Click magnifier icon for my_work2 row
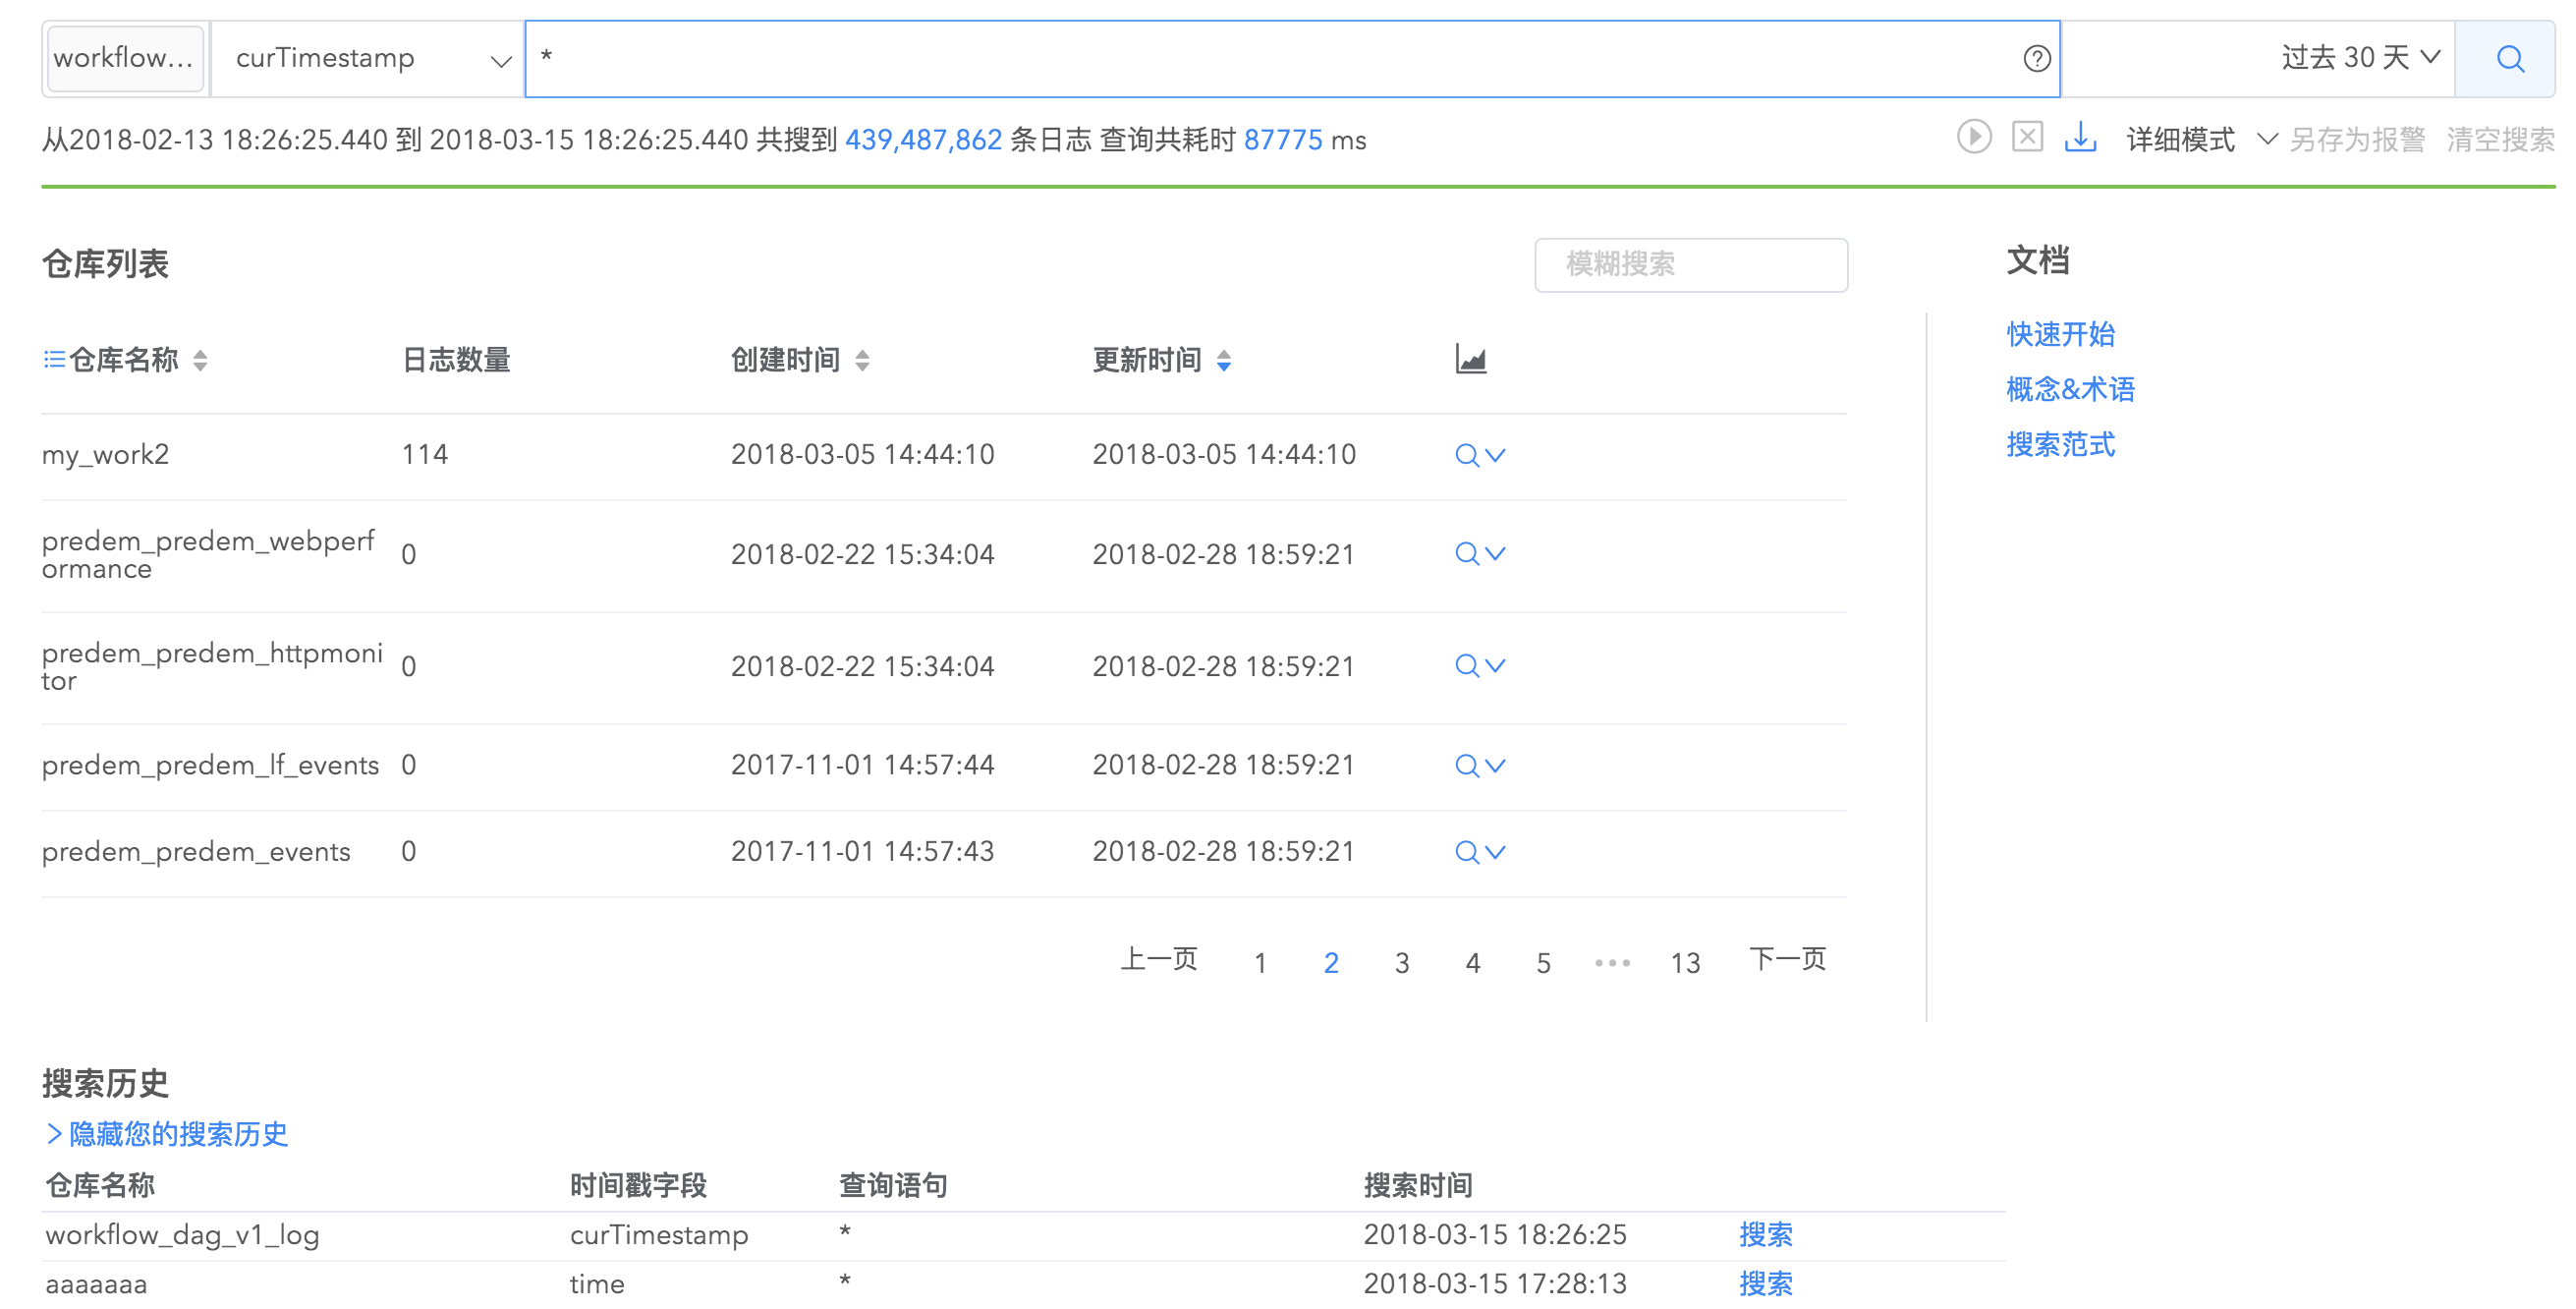 [1466, 455]
